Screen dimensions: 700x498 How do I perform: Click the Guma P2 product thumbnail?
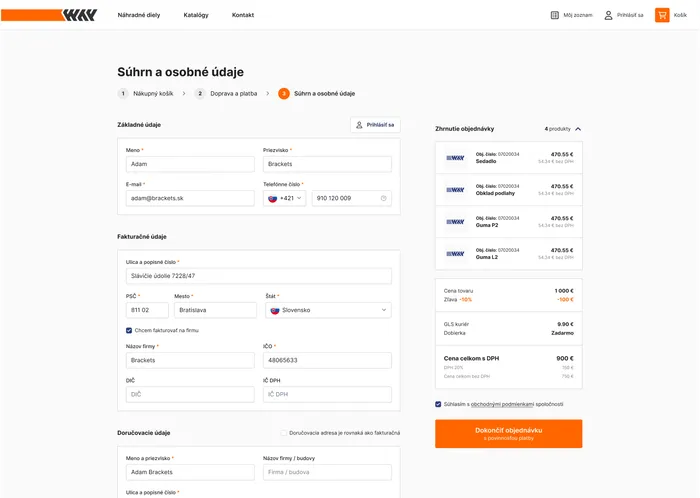click(455, 222)
